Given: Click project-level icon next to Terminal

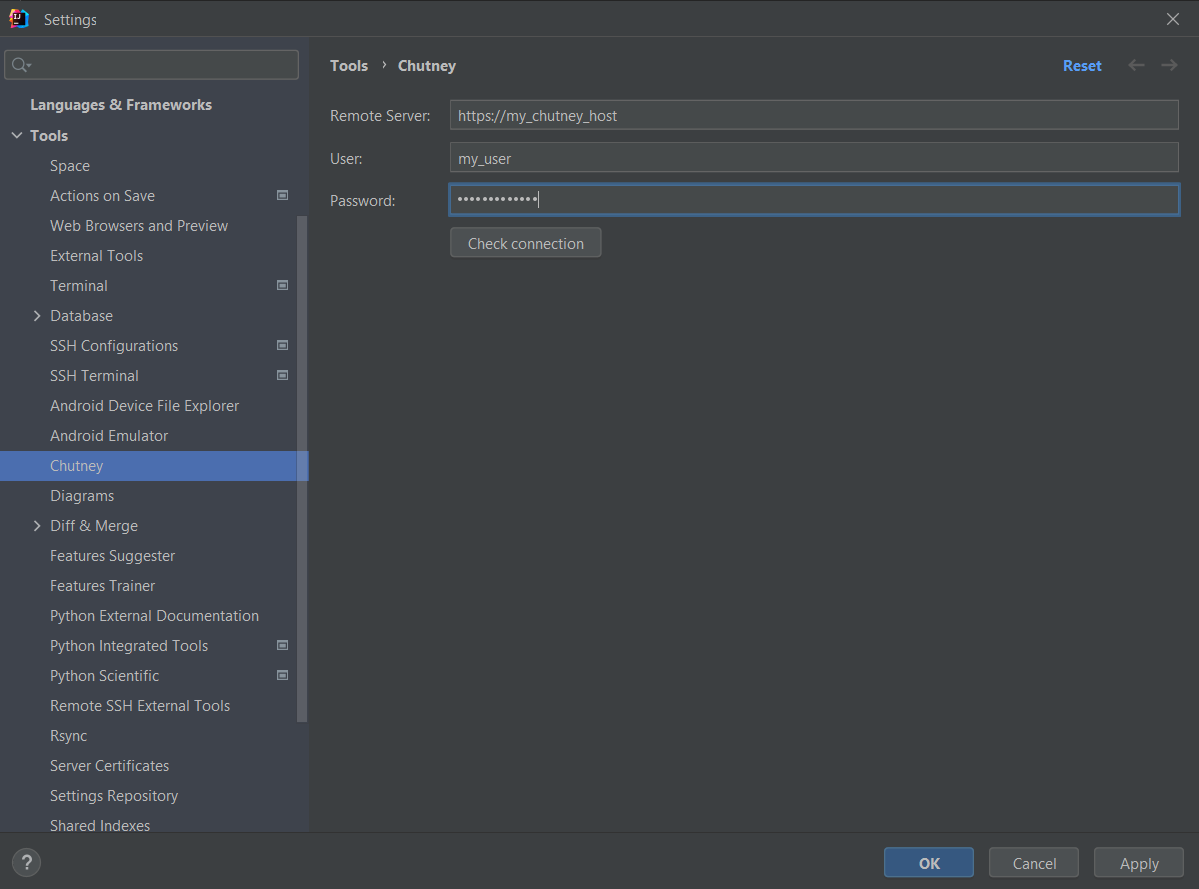Looking at the screenshot, I should point(282,285).
